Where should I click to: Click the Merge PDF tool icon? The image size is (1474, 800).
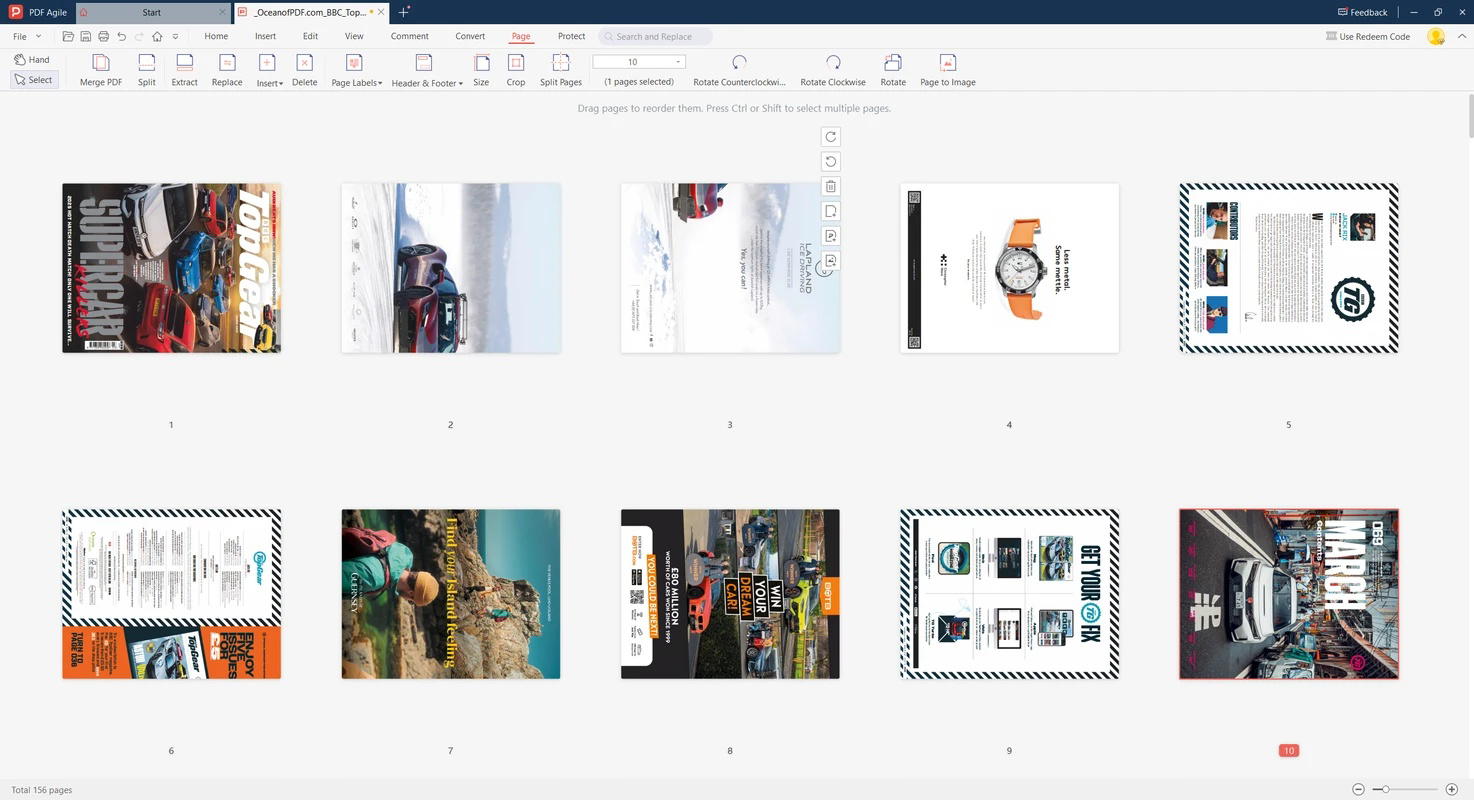(101, 63)
